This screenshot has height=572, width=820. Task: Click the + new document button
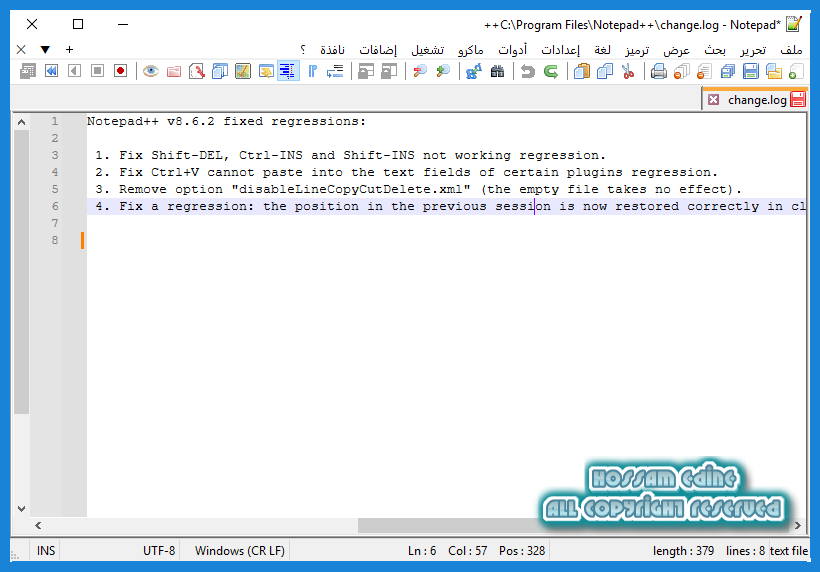69,50
